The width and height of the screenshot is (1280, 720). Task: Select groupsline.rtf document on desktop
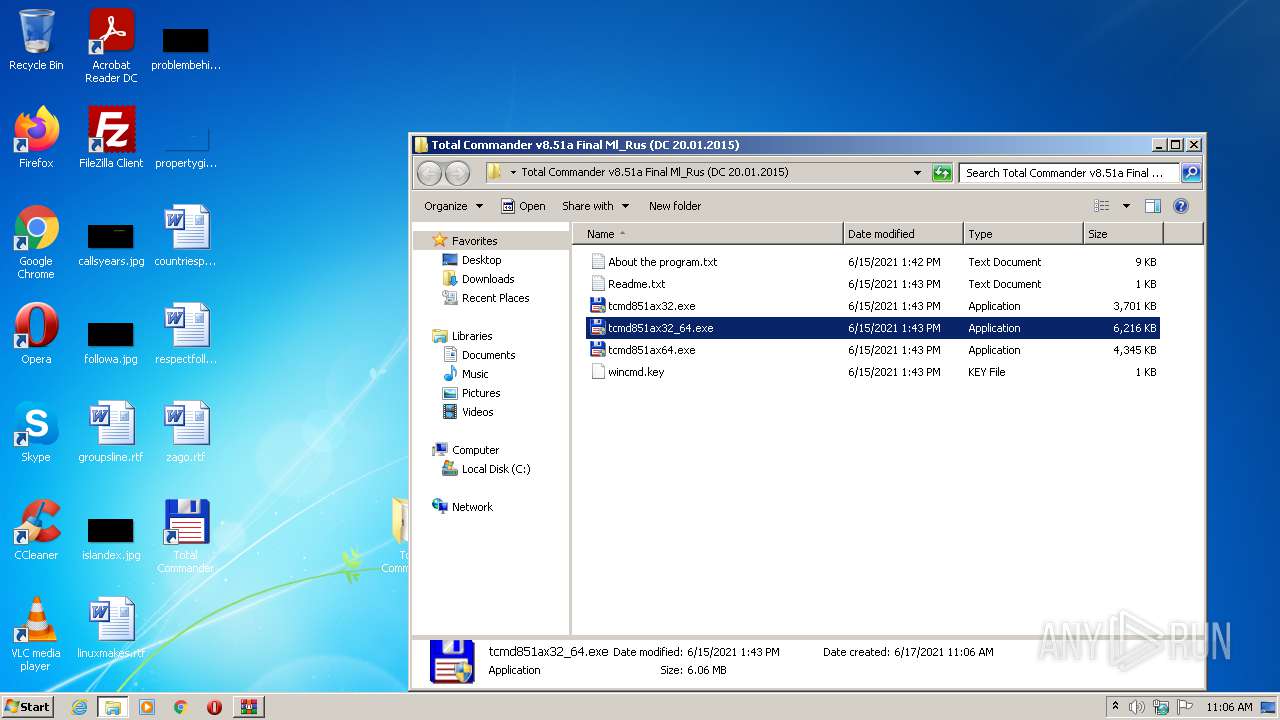(111, 432)
